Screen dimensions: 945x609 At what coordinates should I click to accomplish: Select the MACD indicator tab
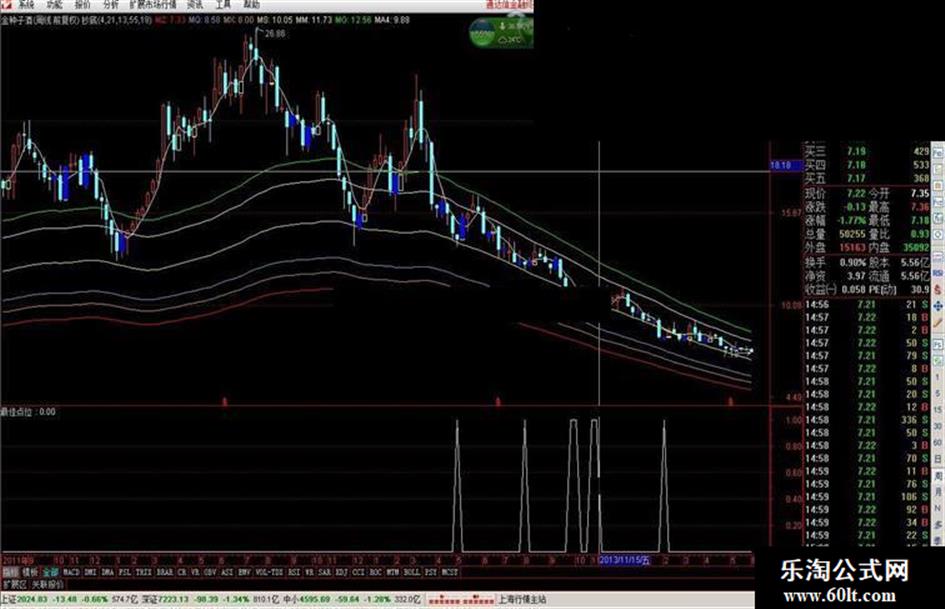coord(71,572)
